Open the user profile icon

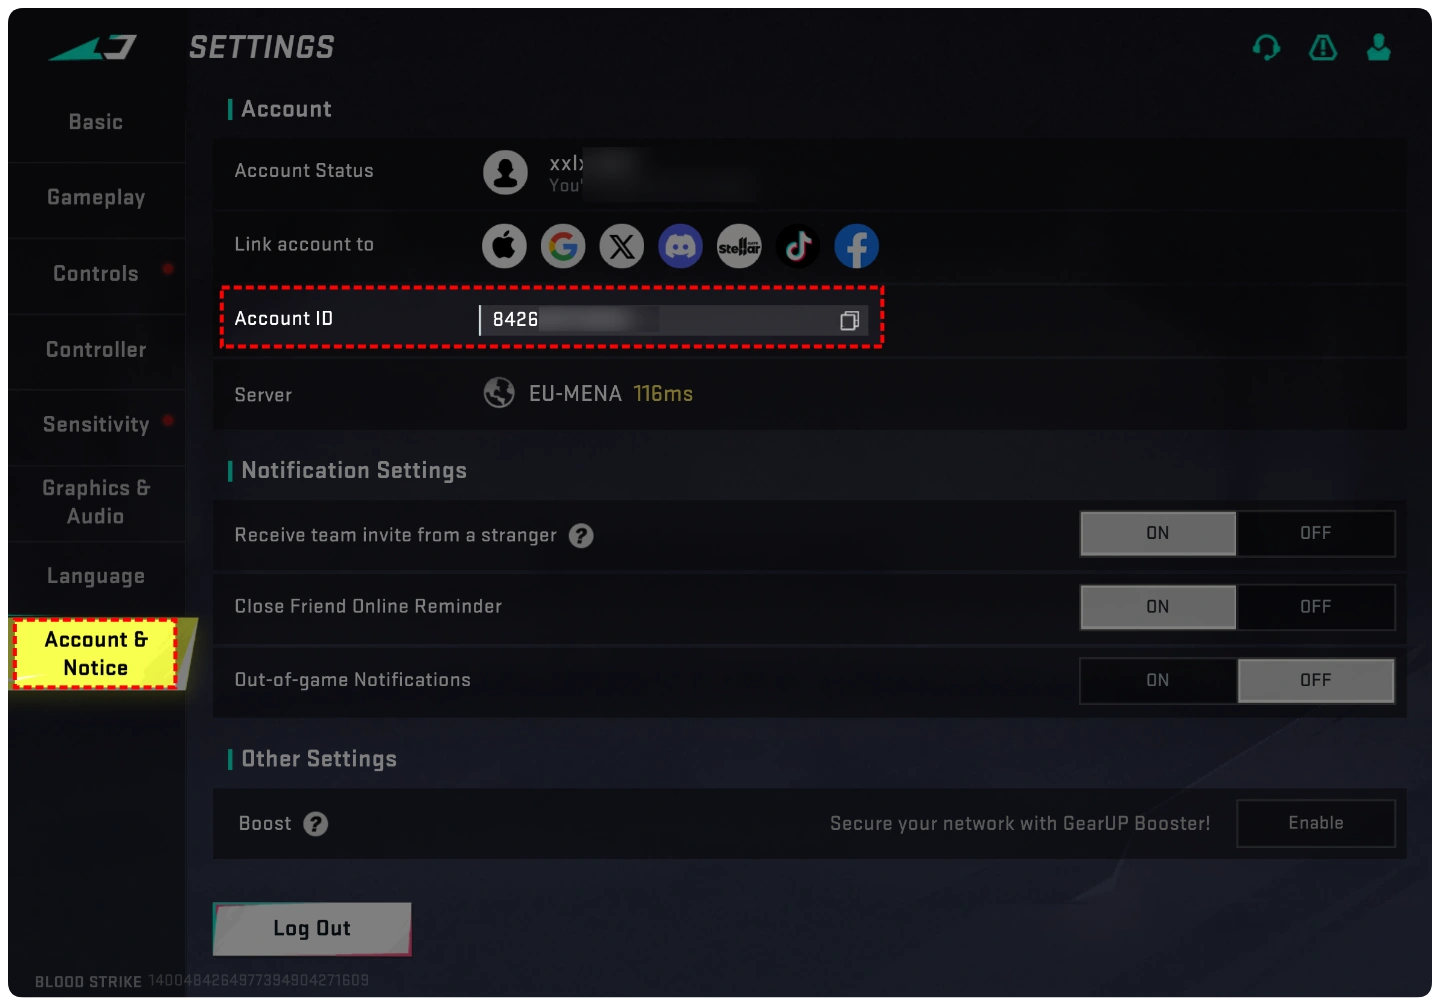(1379, 47)
